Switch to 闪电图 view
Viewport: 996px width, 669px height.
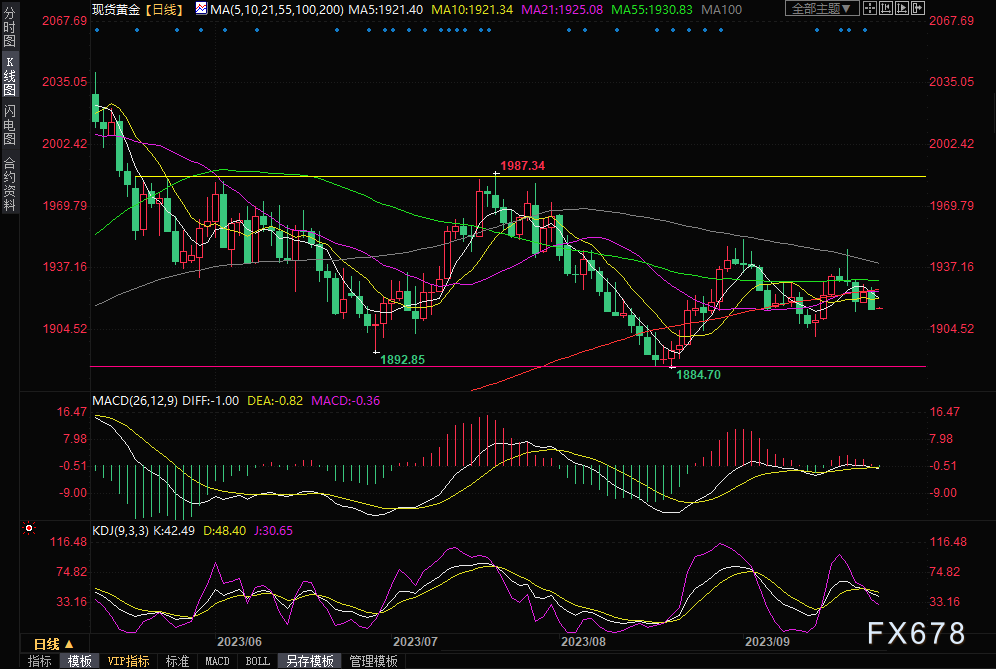click(x=9, y=122)
